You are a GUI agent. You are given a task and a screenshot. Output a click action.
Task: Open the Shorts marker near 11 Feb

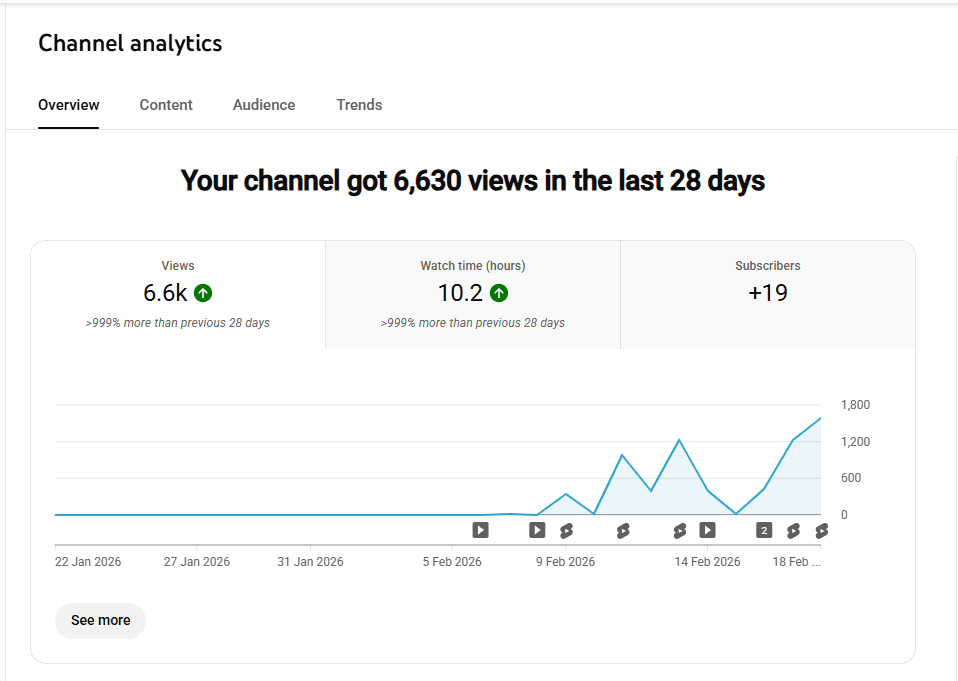623,530
